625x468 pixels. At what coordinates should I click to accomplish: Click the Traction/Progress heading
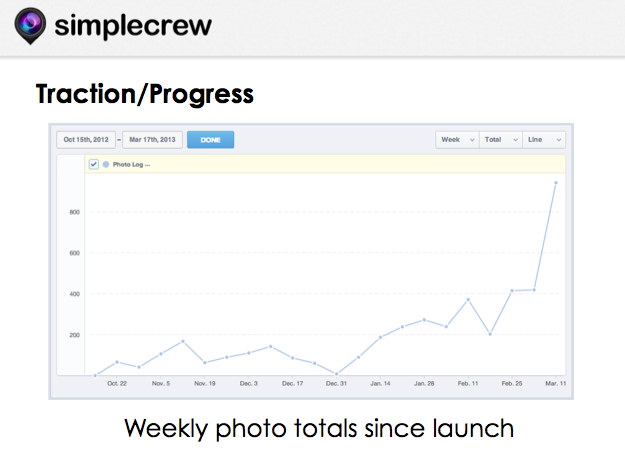[145, 94]
